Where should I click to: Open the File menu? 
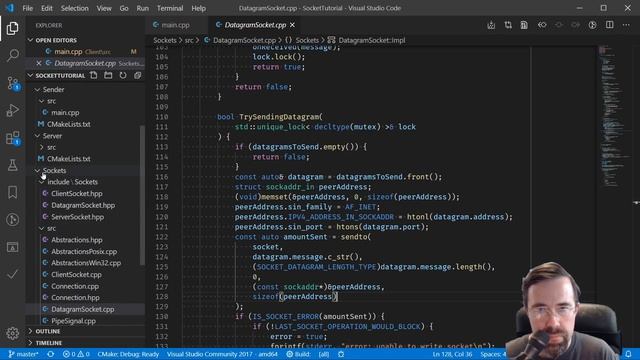[28, 8]
